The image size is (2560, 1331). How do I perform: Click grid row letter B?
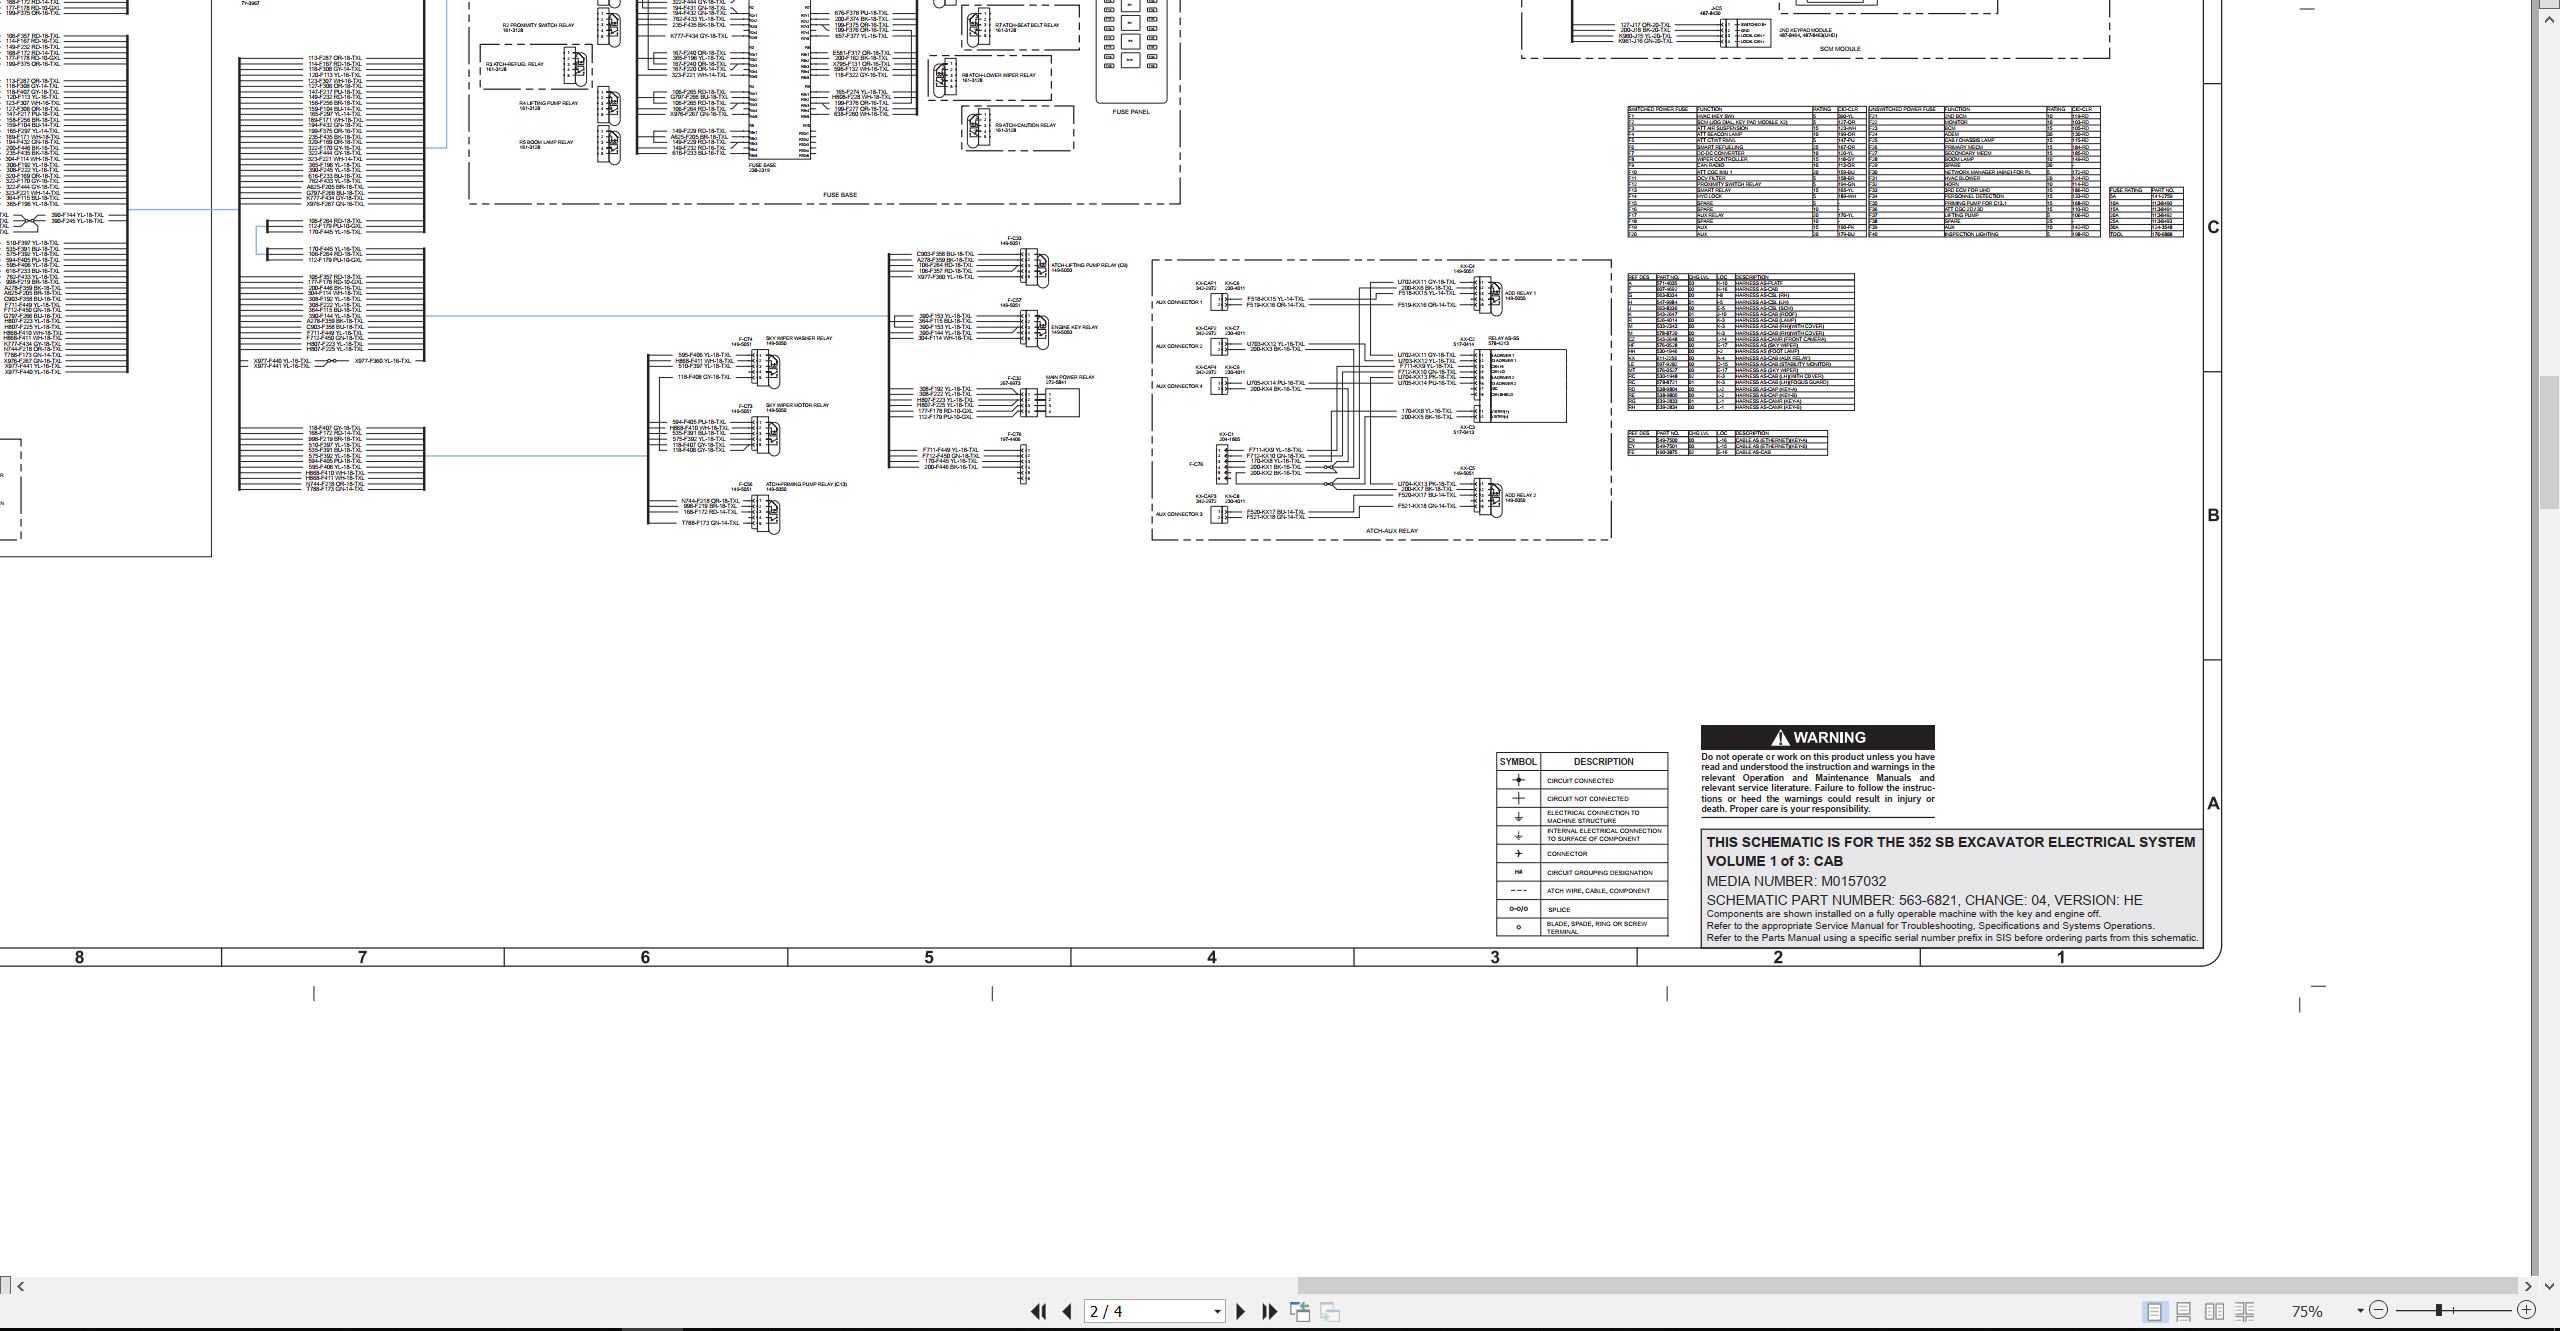(2213, 516)
